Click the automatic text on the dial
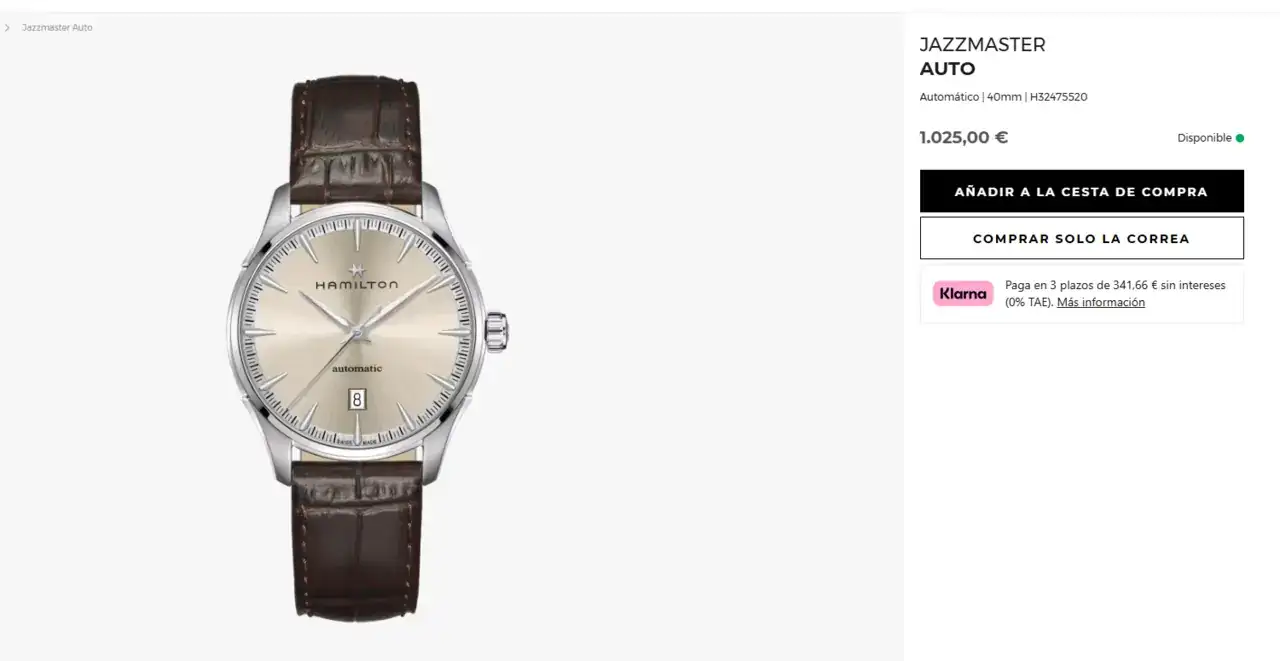1280x661 pixels. 357,369
